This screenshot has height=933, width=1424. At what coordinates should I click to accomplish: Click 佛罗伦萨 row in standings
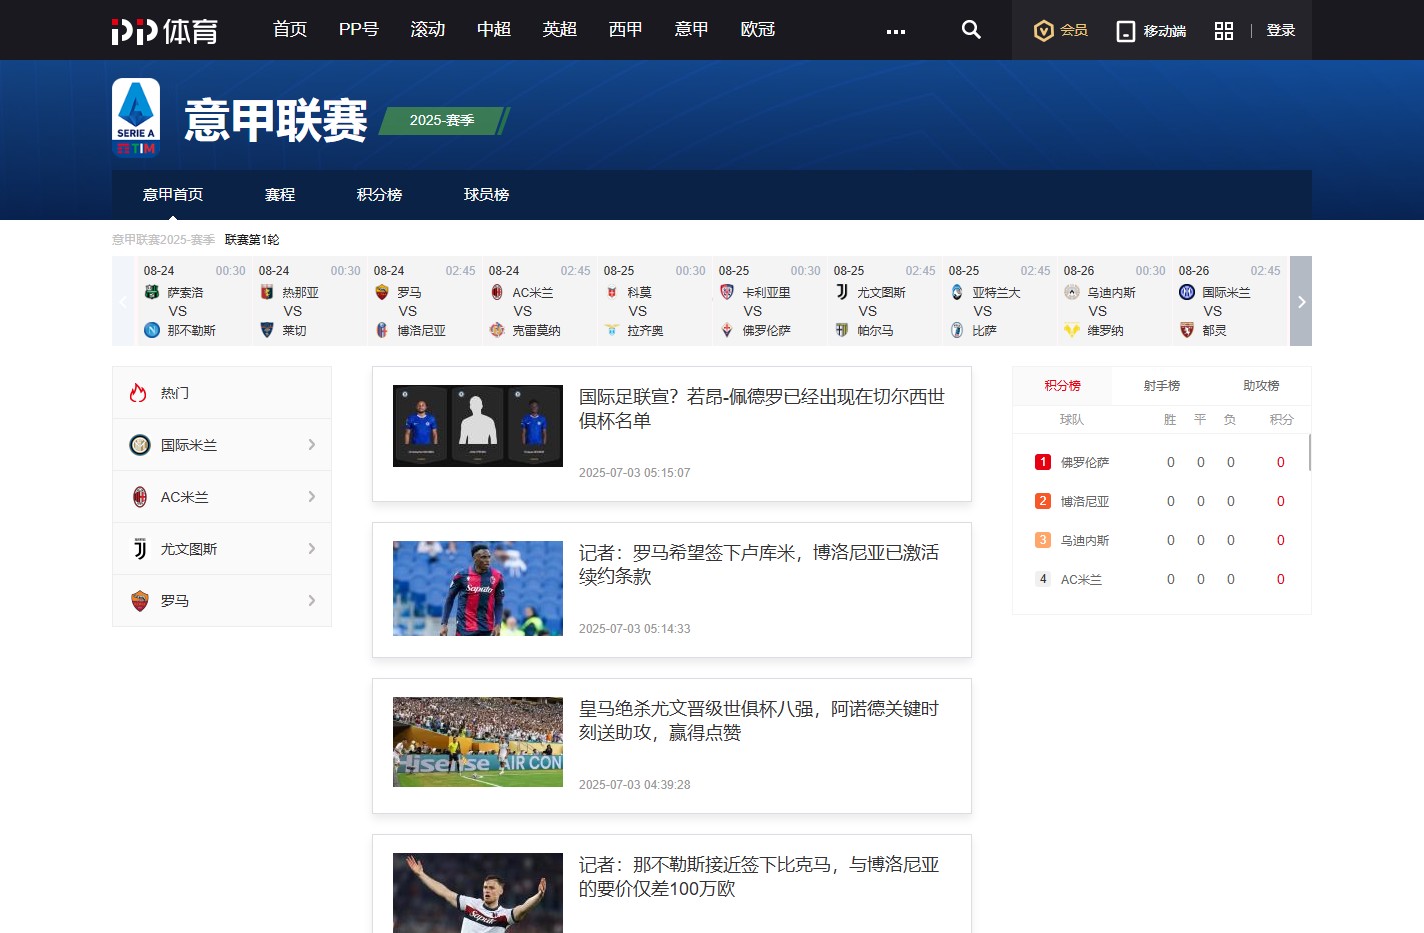(1161, 462)
